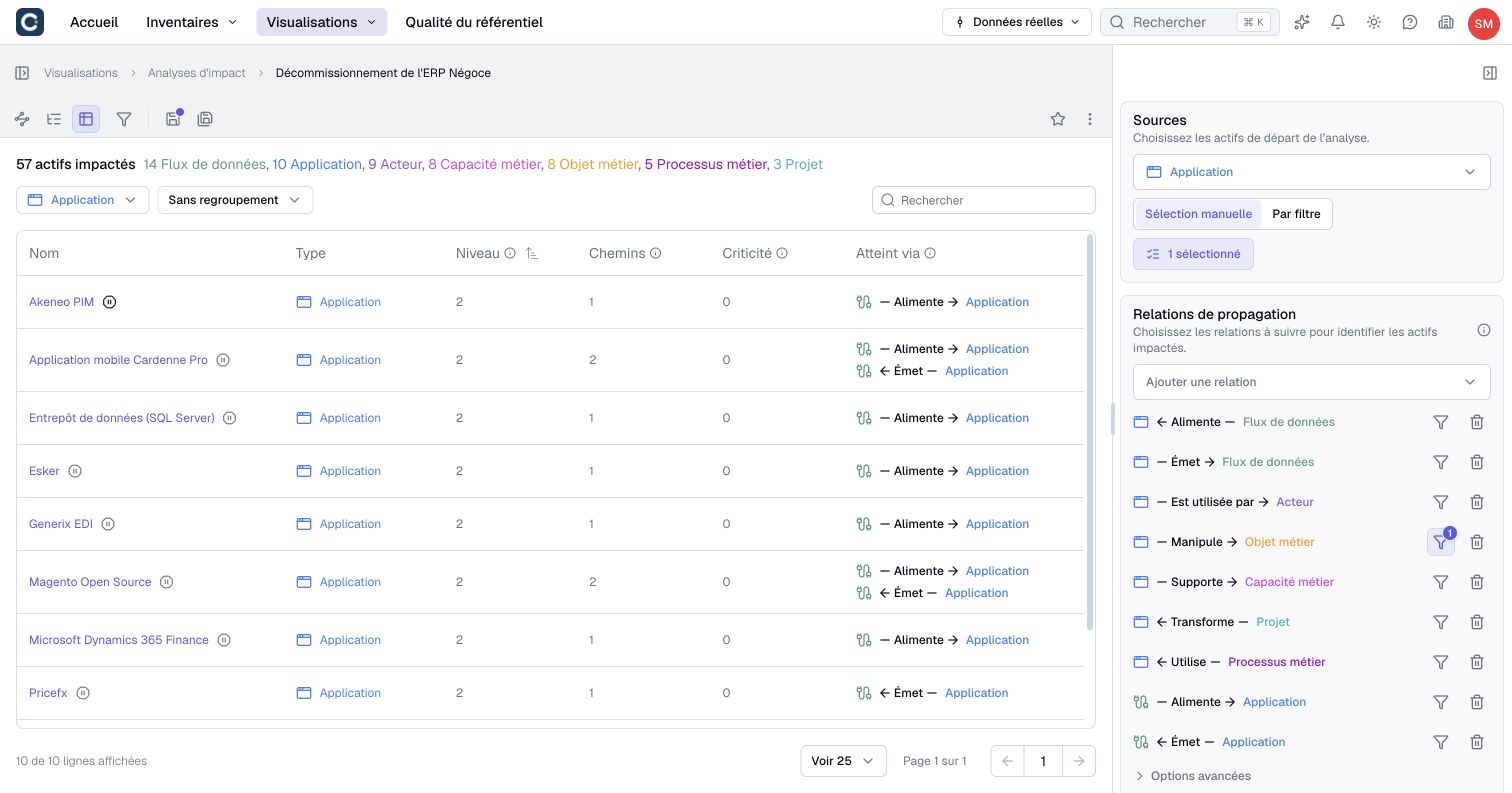The image size is (1512, 793).
Task: Open the graph view icon in toolbar
Action: tap(22, 119)
